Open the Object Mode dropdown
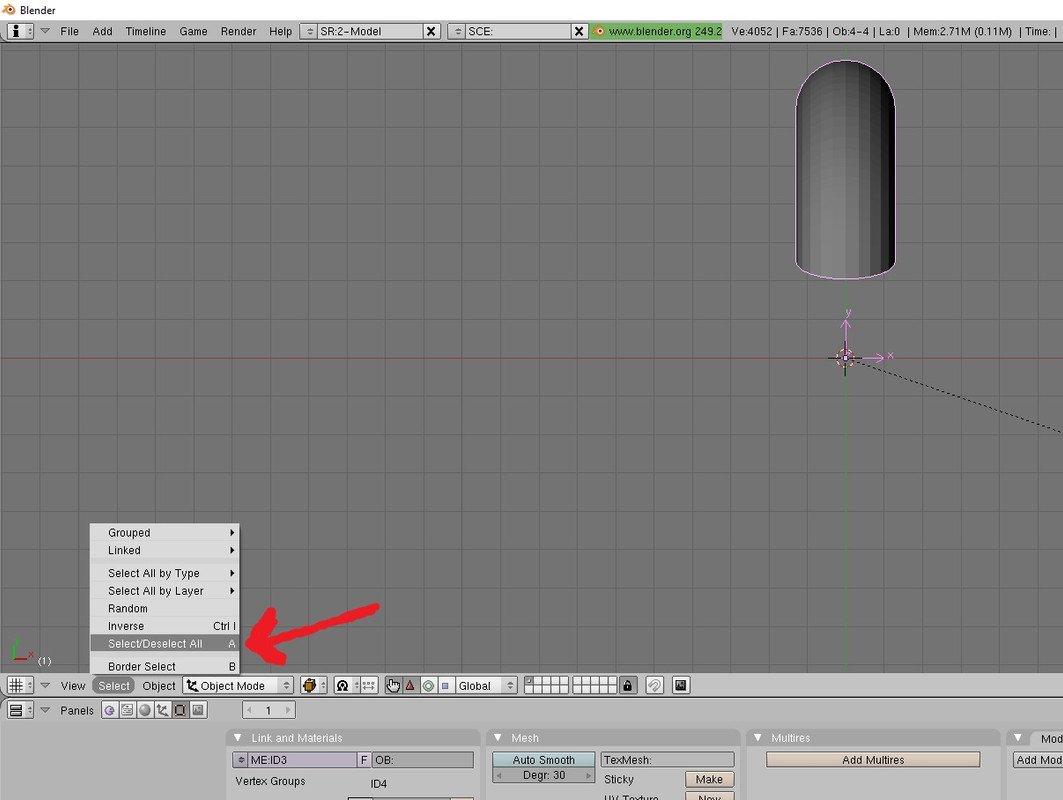Viewport: 1063px width, 800px height. [x=238, y=685]
